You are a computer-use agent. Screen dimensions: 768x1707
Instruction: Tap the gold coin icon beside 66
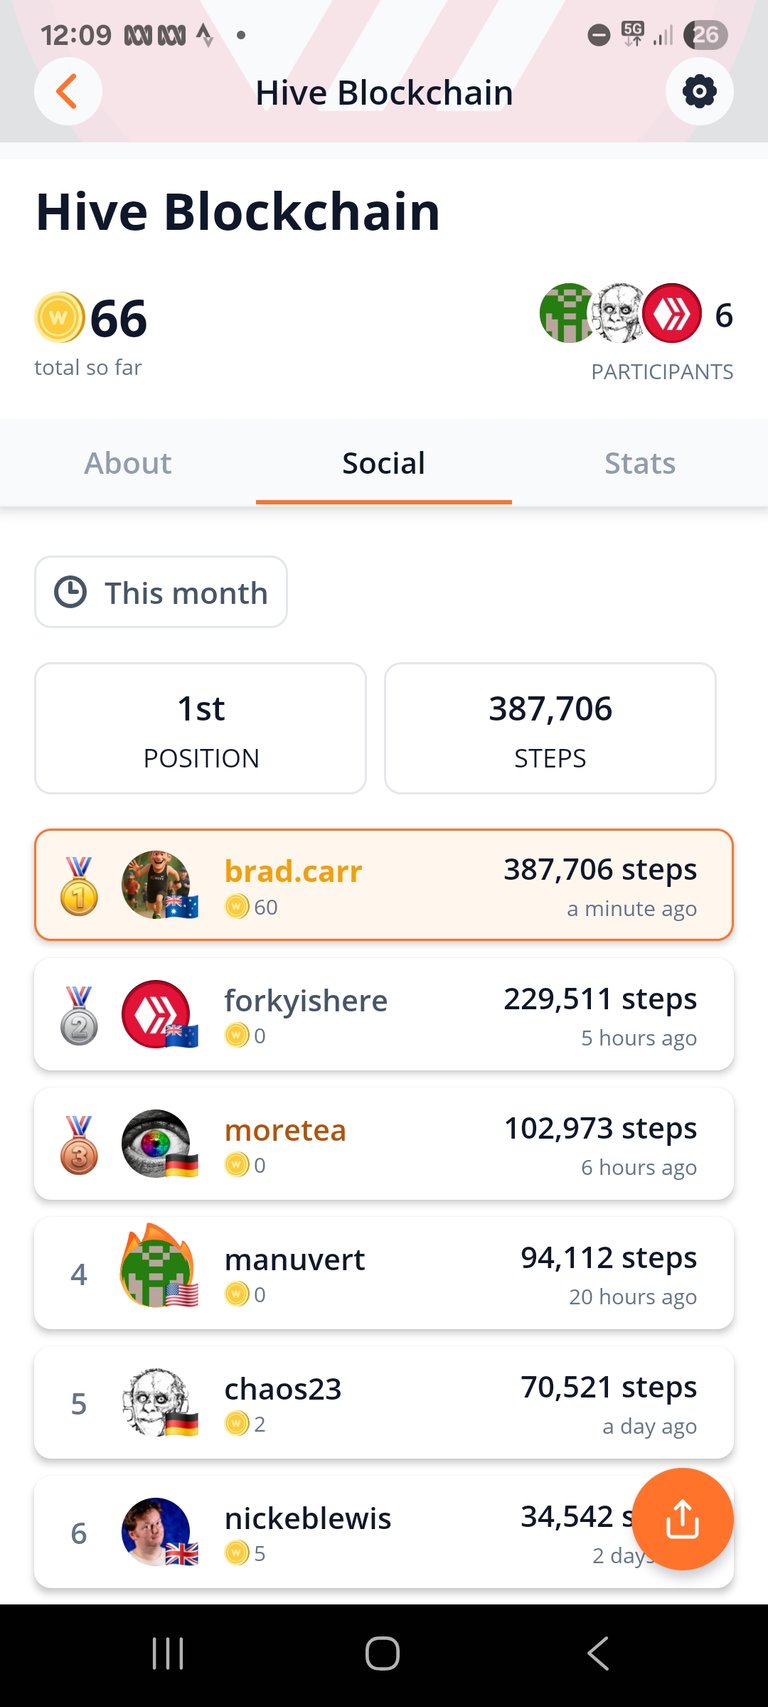click(60, 318)
